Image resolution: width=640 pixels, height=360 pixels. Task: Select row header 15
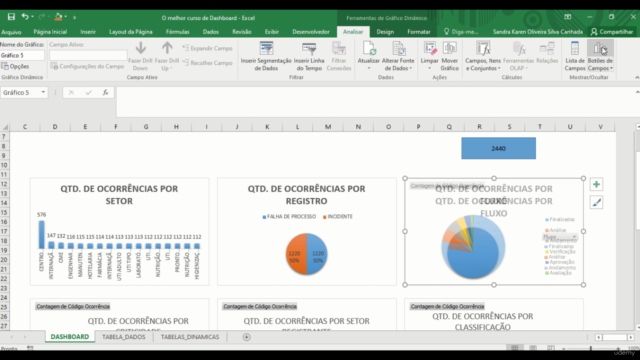[4, 212]
